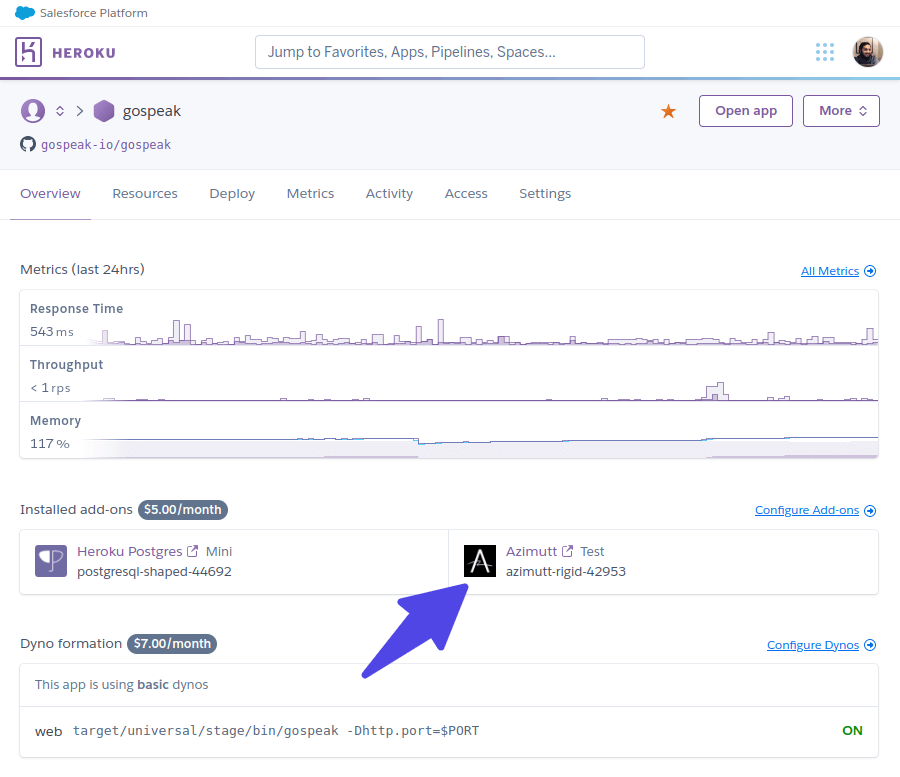Viewport: 900px width, 777px height.
Task: Click your profile avatar picture
Action: (x=867, y=52)
